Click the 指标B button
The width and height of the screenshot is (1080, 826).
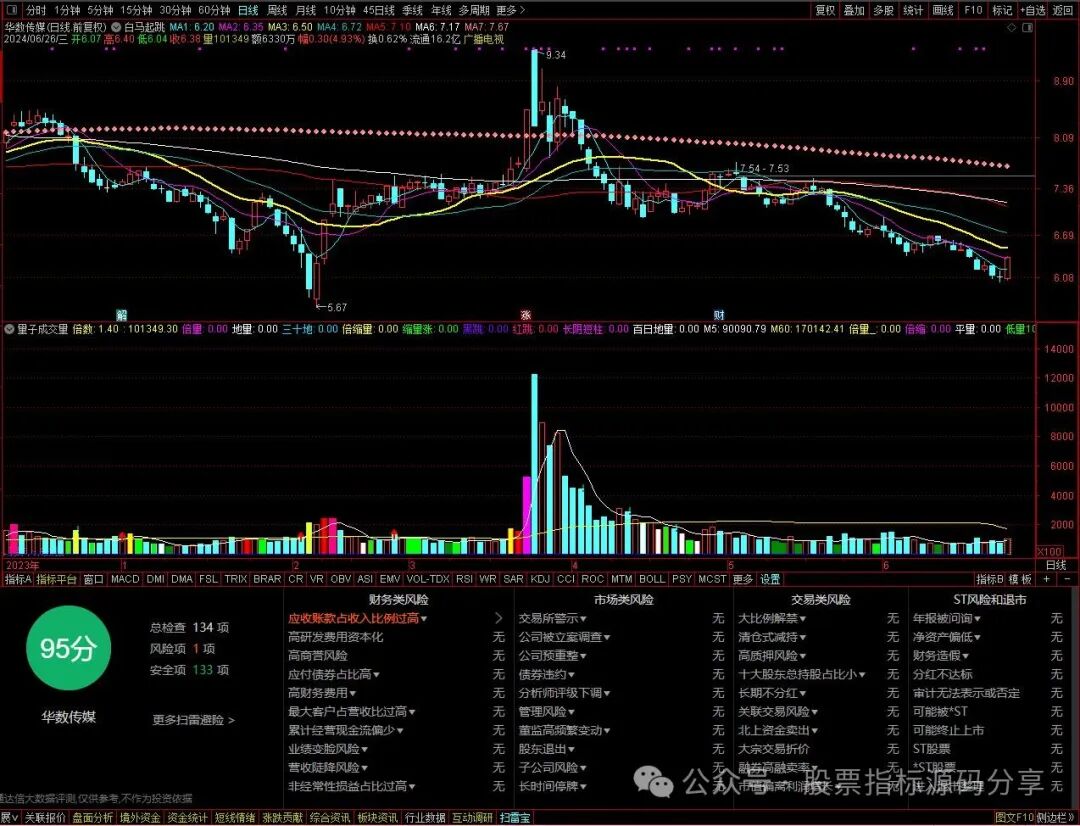click(x=990, y=579)
